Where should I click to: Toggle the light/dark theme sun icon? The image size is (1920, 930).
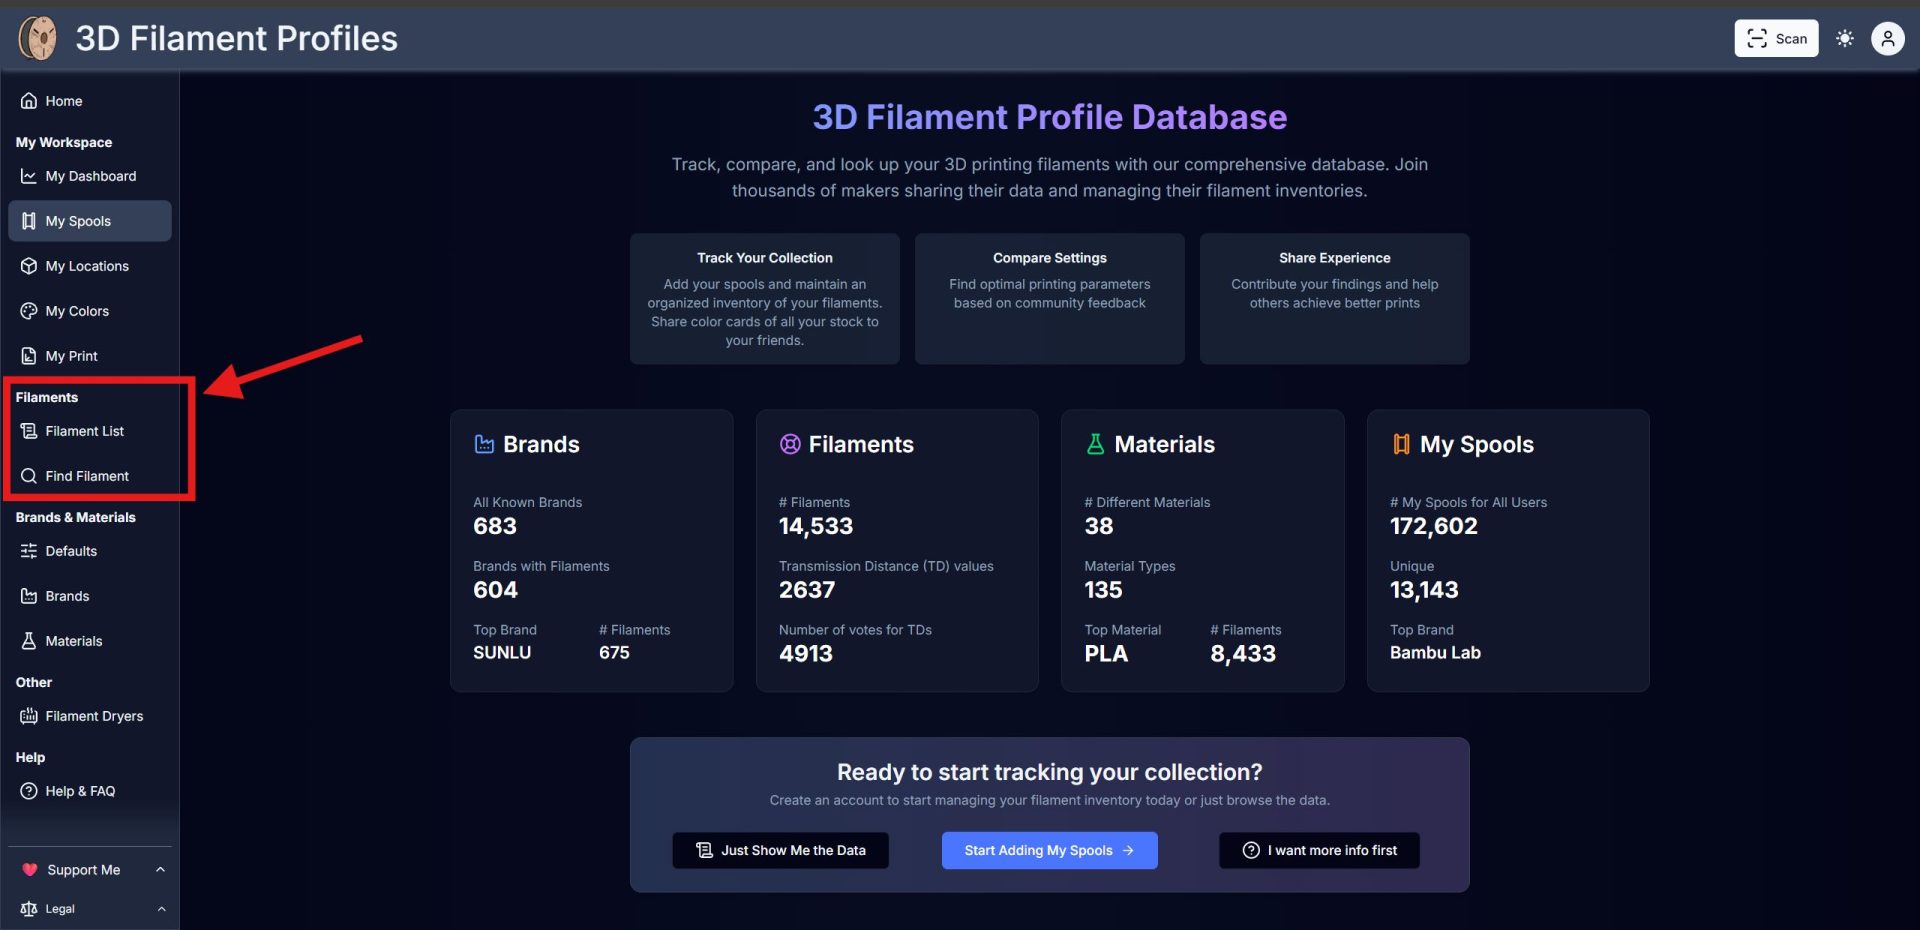tap(1844, 39)
